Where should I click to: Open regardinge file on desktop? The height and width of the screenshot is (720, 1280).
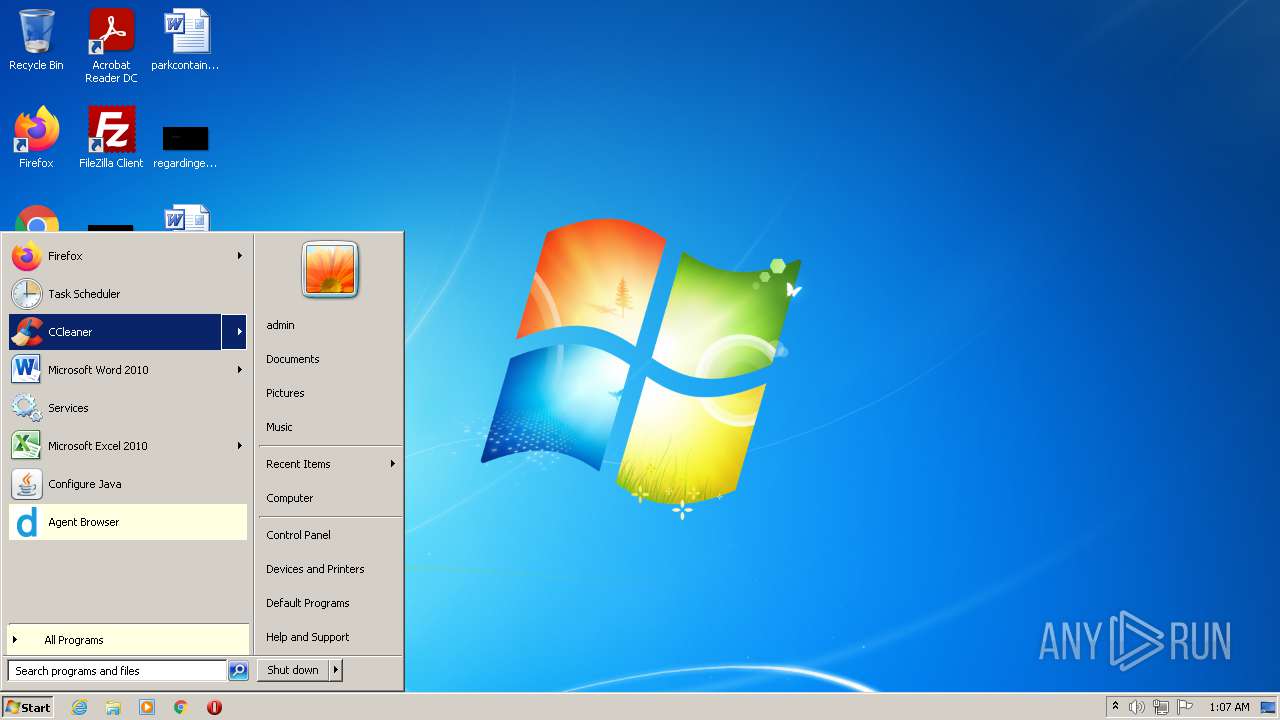tap(186, 145)
